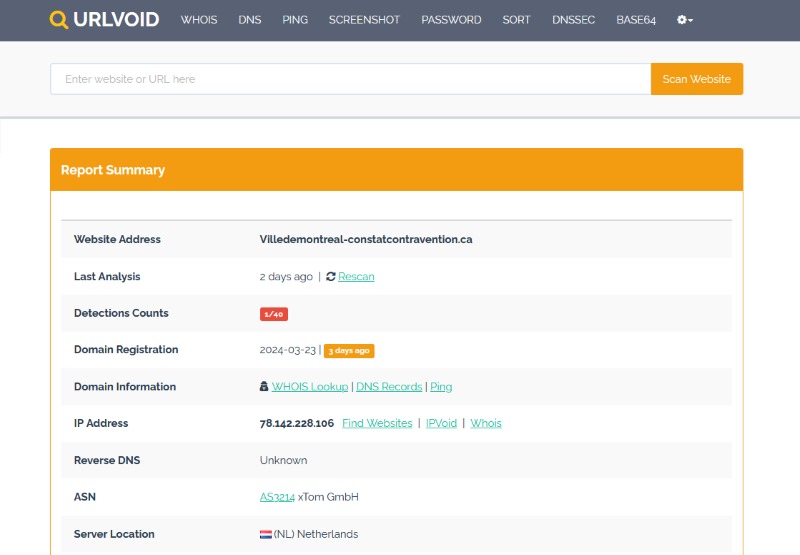Click the Scan Website button
Screen dimensions: 800x555
point(697,79)
